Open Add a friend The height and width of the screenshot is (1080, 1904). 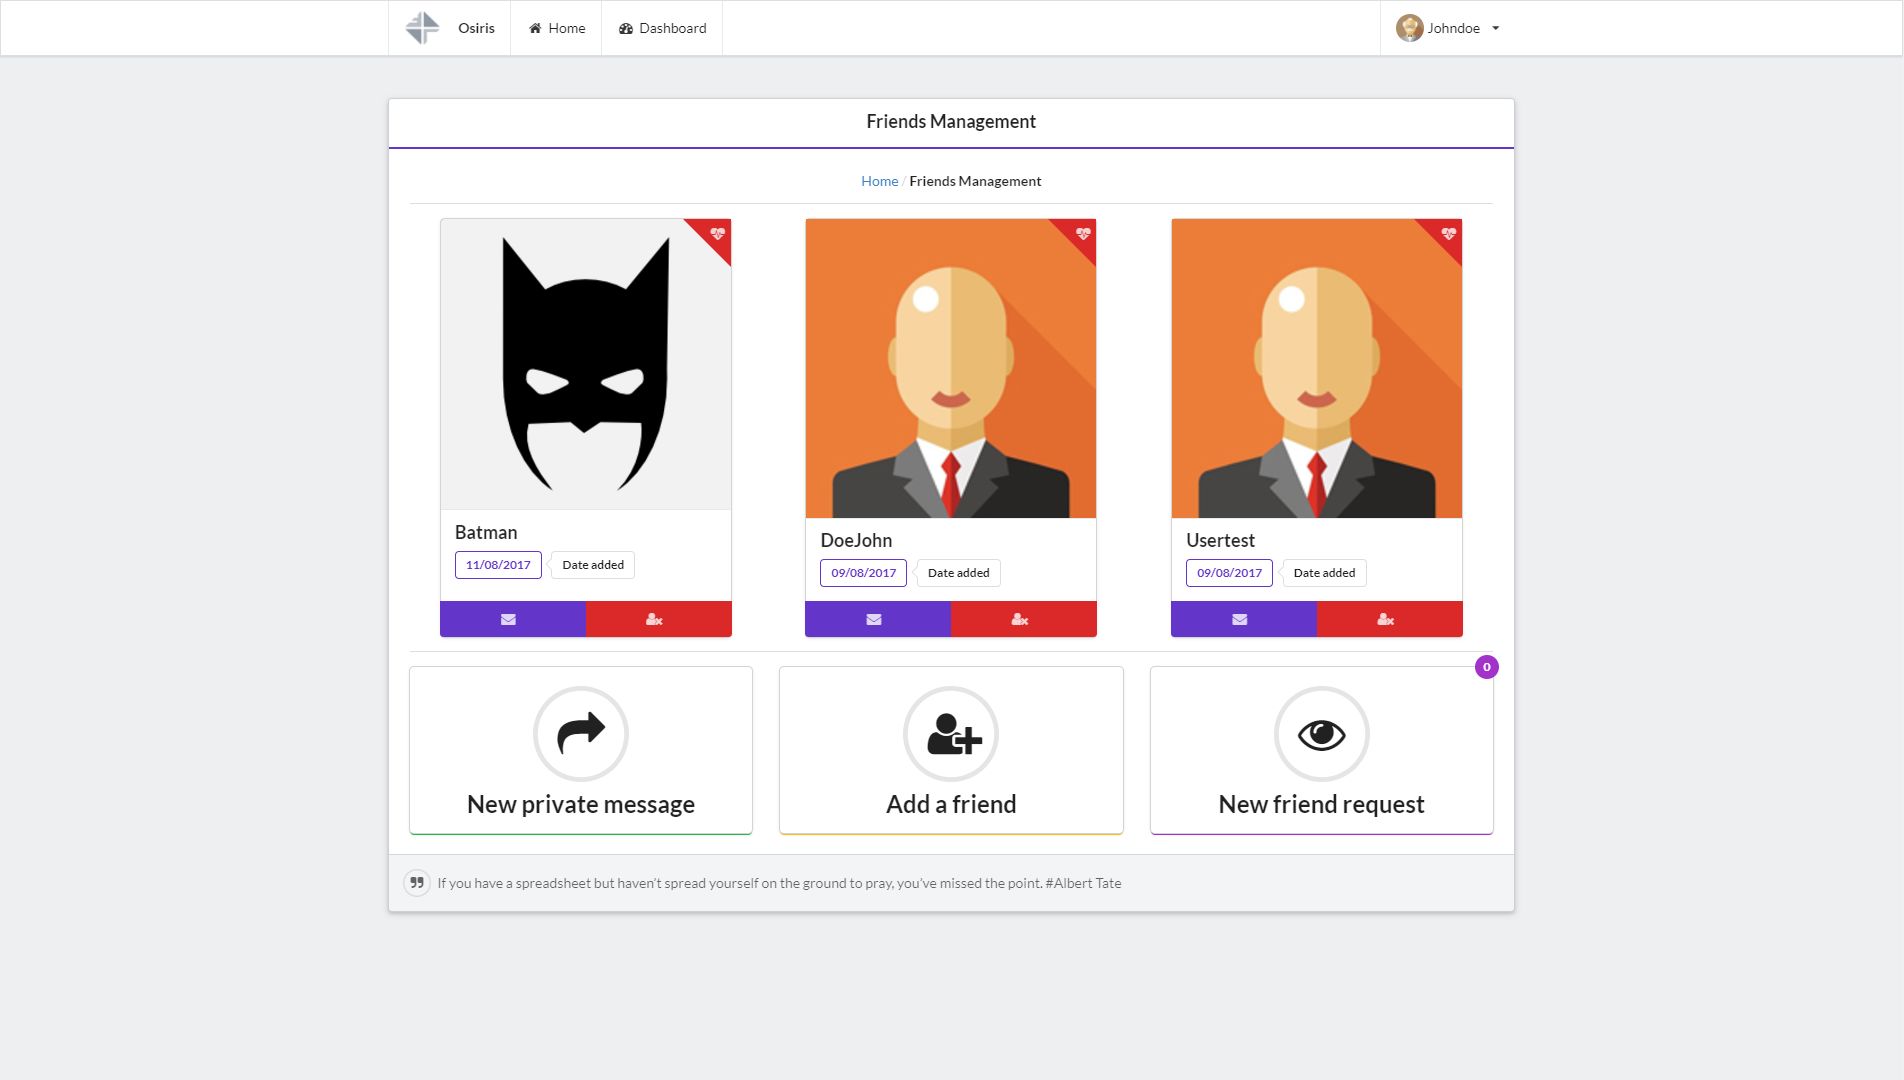click(951, 750)
